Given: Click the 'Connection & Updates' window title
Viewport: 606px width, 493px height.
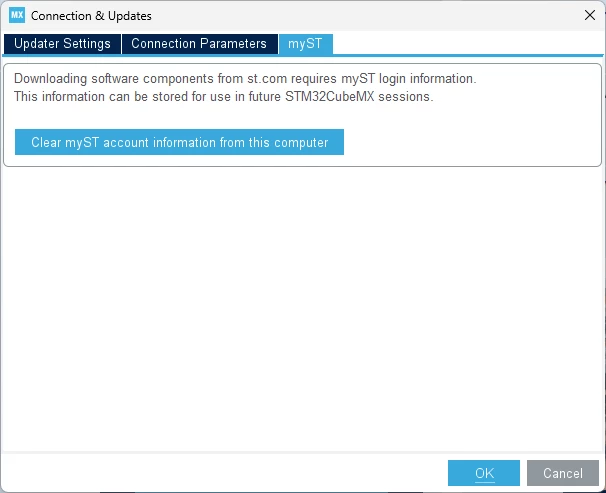Looking at the screenshot, I should click(91, 16).
